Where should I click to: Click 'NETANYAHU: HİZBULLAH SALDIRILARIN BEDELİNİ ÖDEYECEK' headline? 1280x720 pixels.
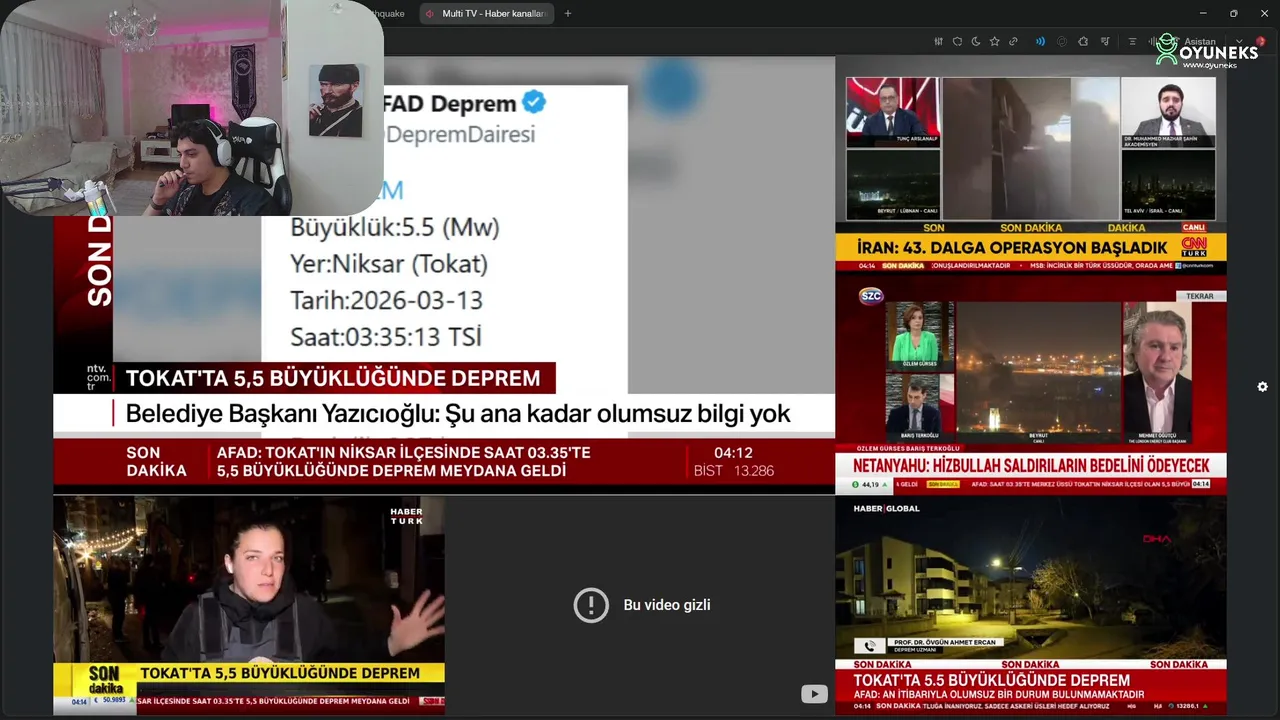coord(1031,466)
